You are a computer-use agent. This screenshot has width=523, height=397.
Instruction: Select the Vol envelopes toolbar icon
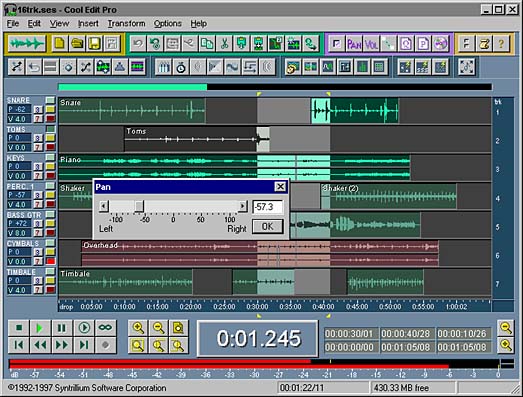pos(371,44)
